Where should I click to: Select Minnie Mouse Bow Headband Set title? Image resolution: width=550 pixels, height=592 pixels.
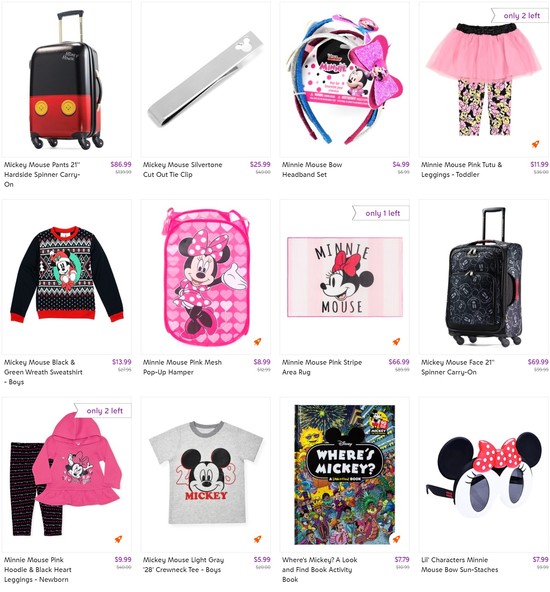312,170
